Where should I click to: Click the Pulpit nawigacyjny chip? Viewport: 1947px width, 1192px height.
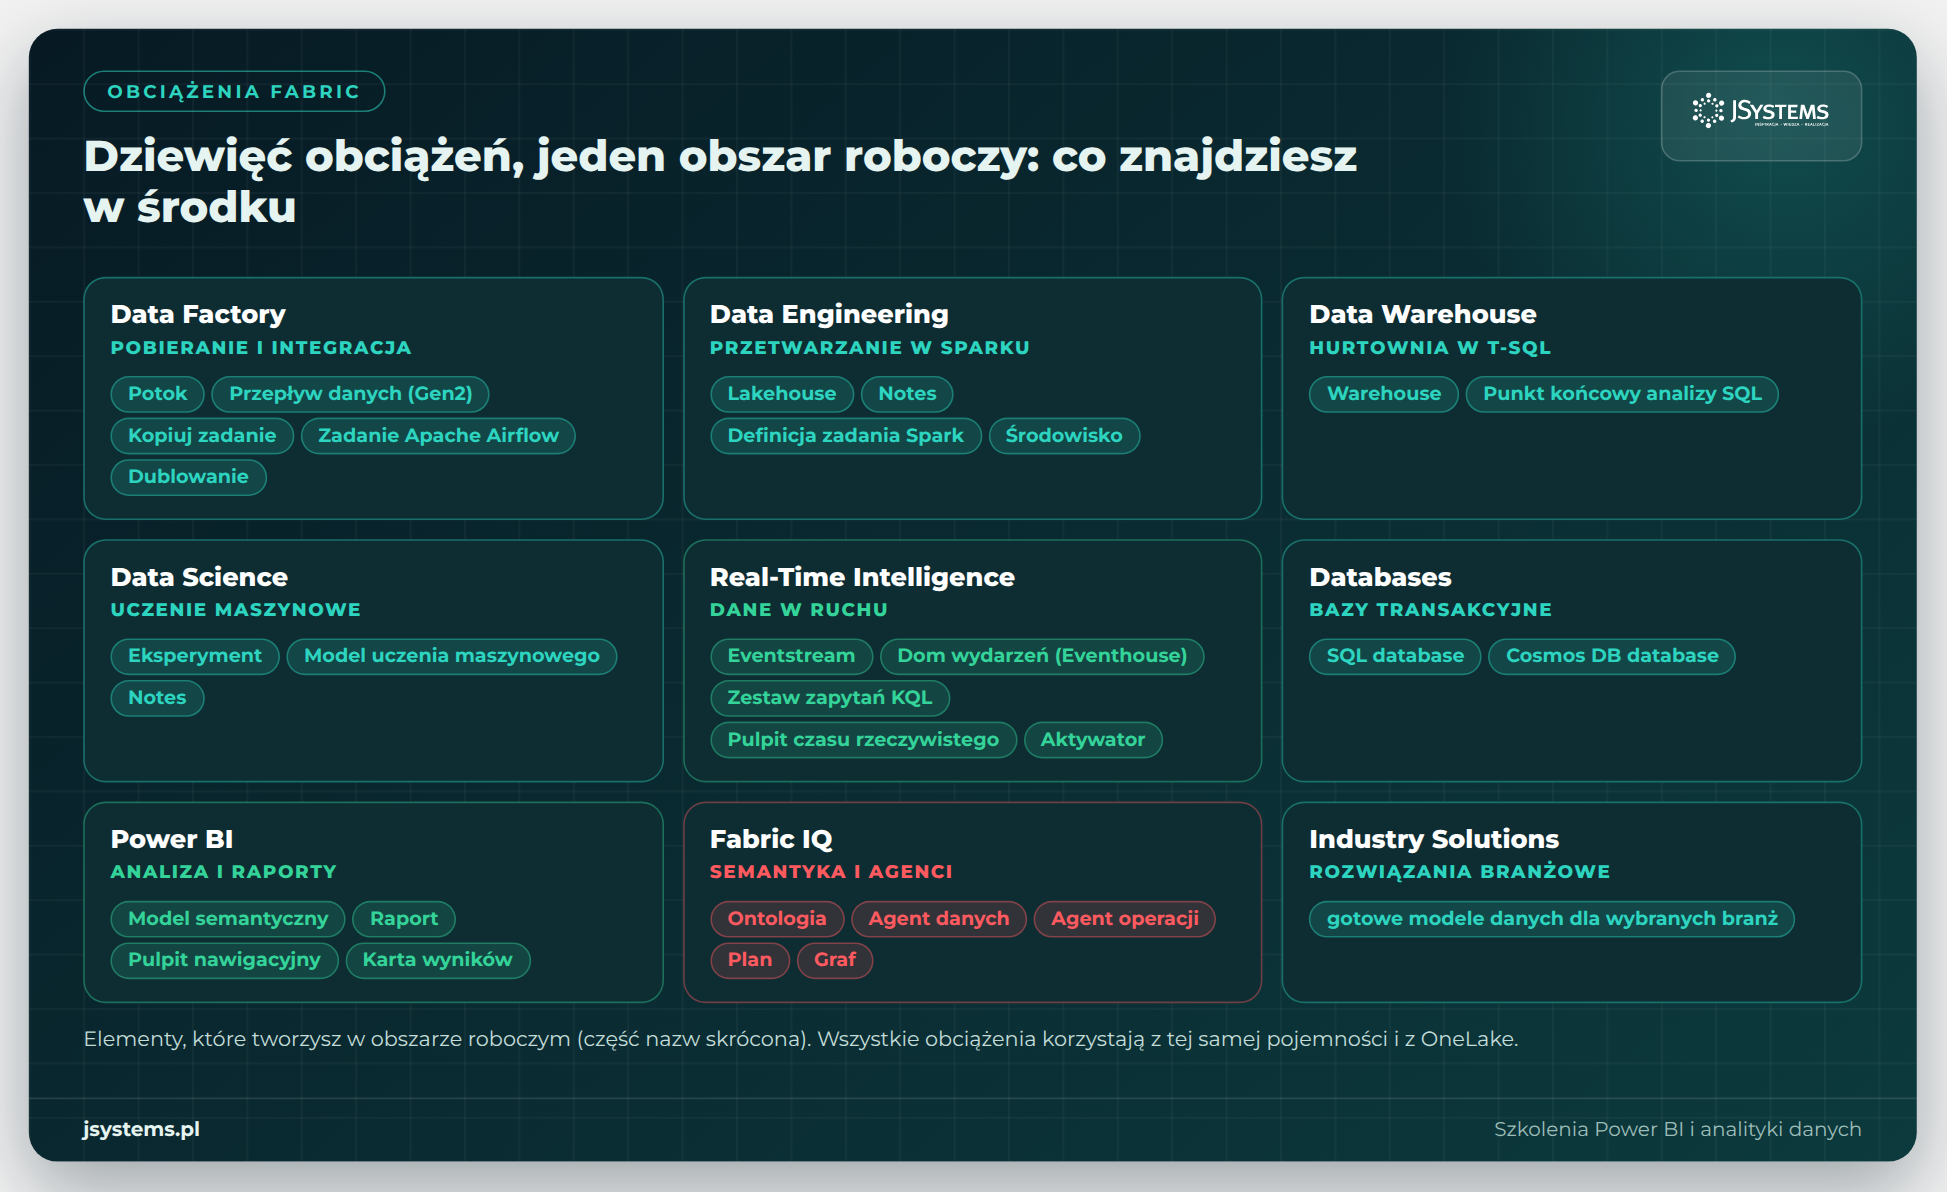pyautogui.click(x=224, y=960)
